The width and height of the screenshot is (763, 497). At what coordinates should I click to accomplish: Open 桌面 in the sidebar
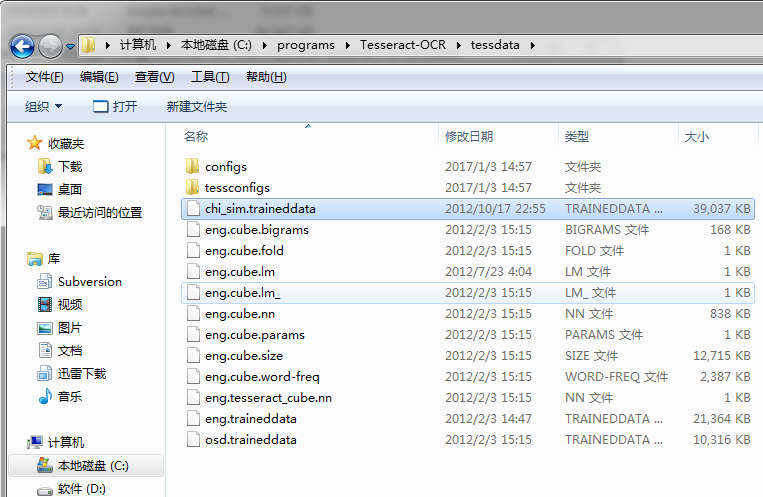coord(70,189)
